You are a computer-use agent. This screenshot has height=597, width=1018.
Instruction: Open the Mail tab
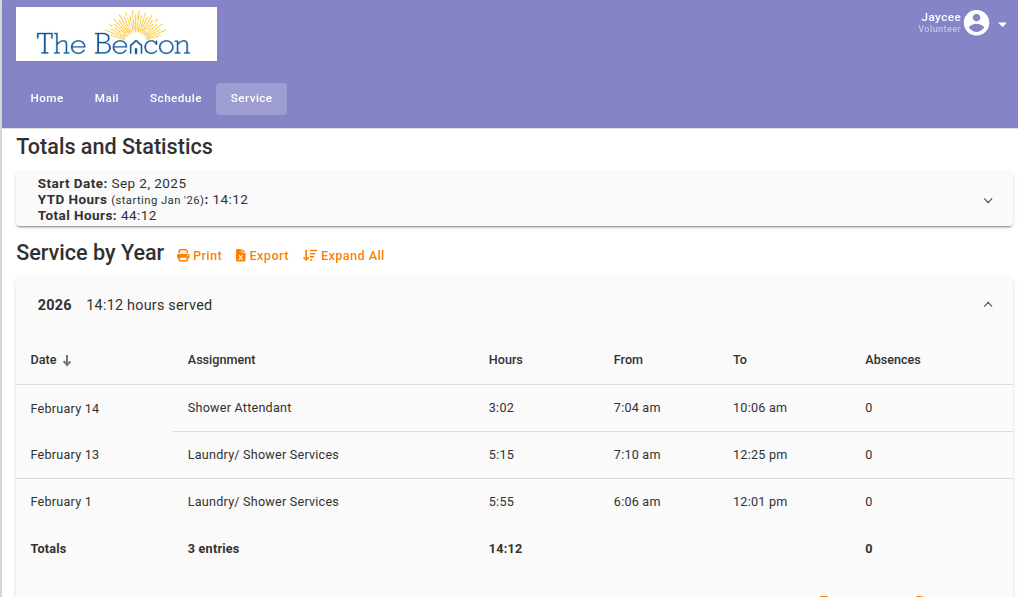pos(106,99)
